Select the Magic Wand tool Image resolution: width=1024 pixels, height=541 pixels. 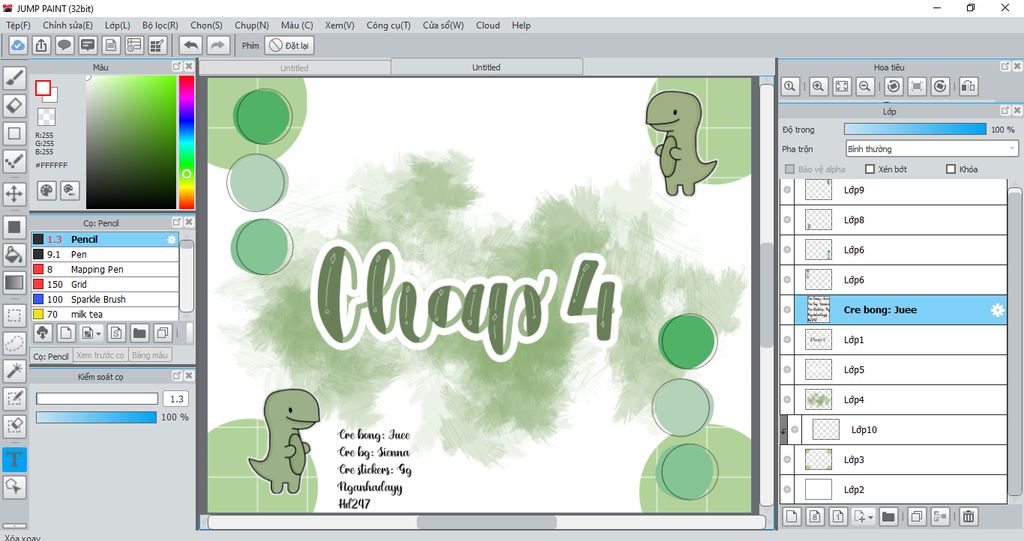14,370
